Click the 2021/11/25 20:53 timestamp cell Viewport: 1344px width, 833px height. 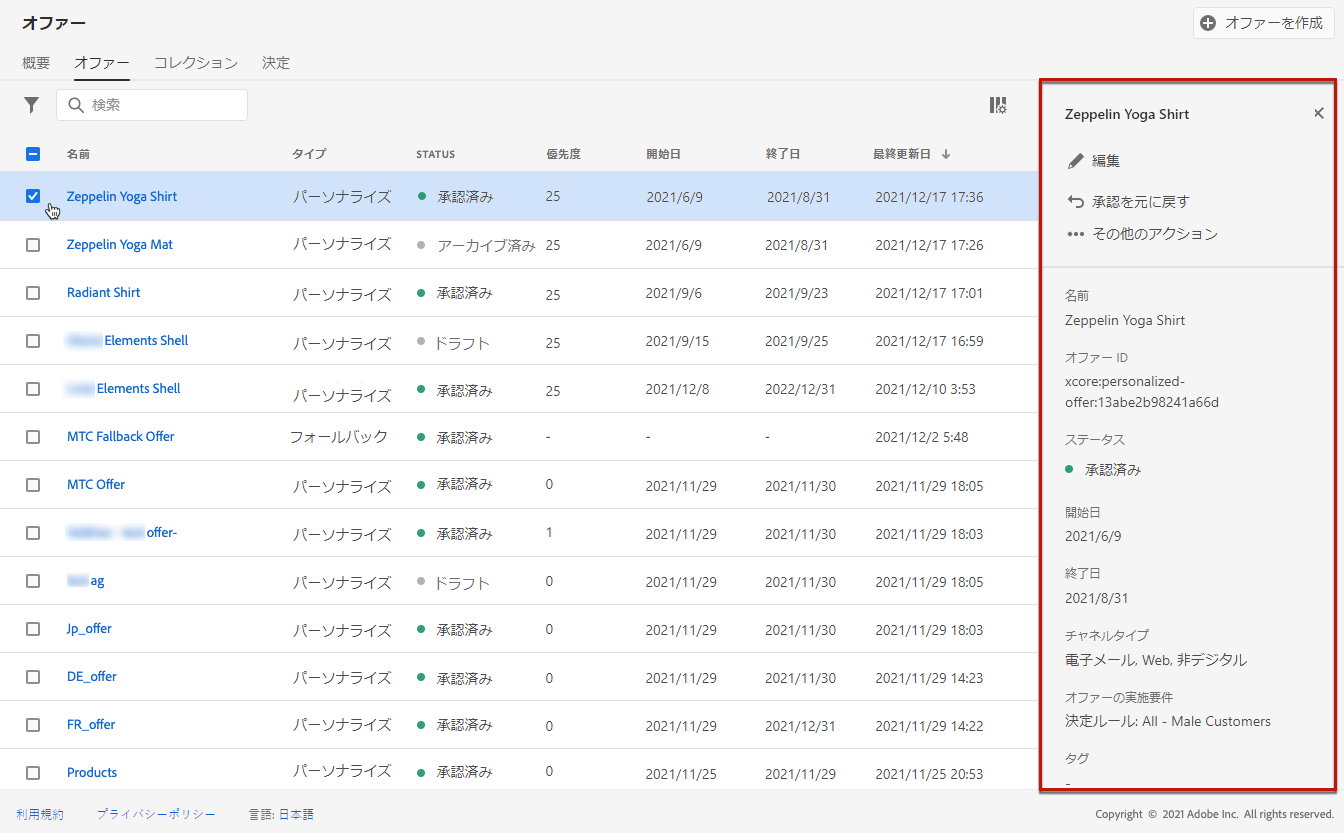[929, 773]
